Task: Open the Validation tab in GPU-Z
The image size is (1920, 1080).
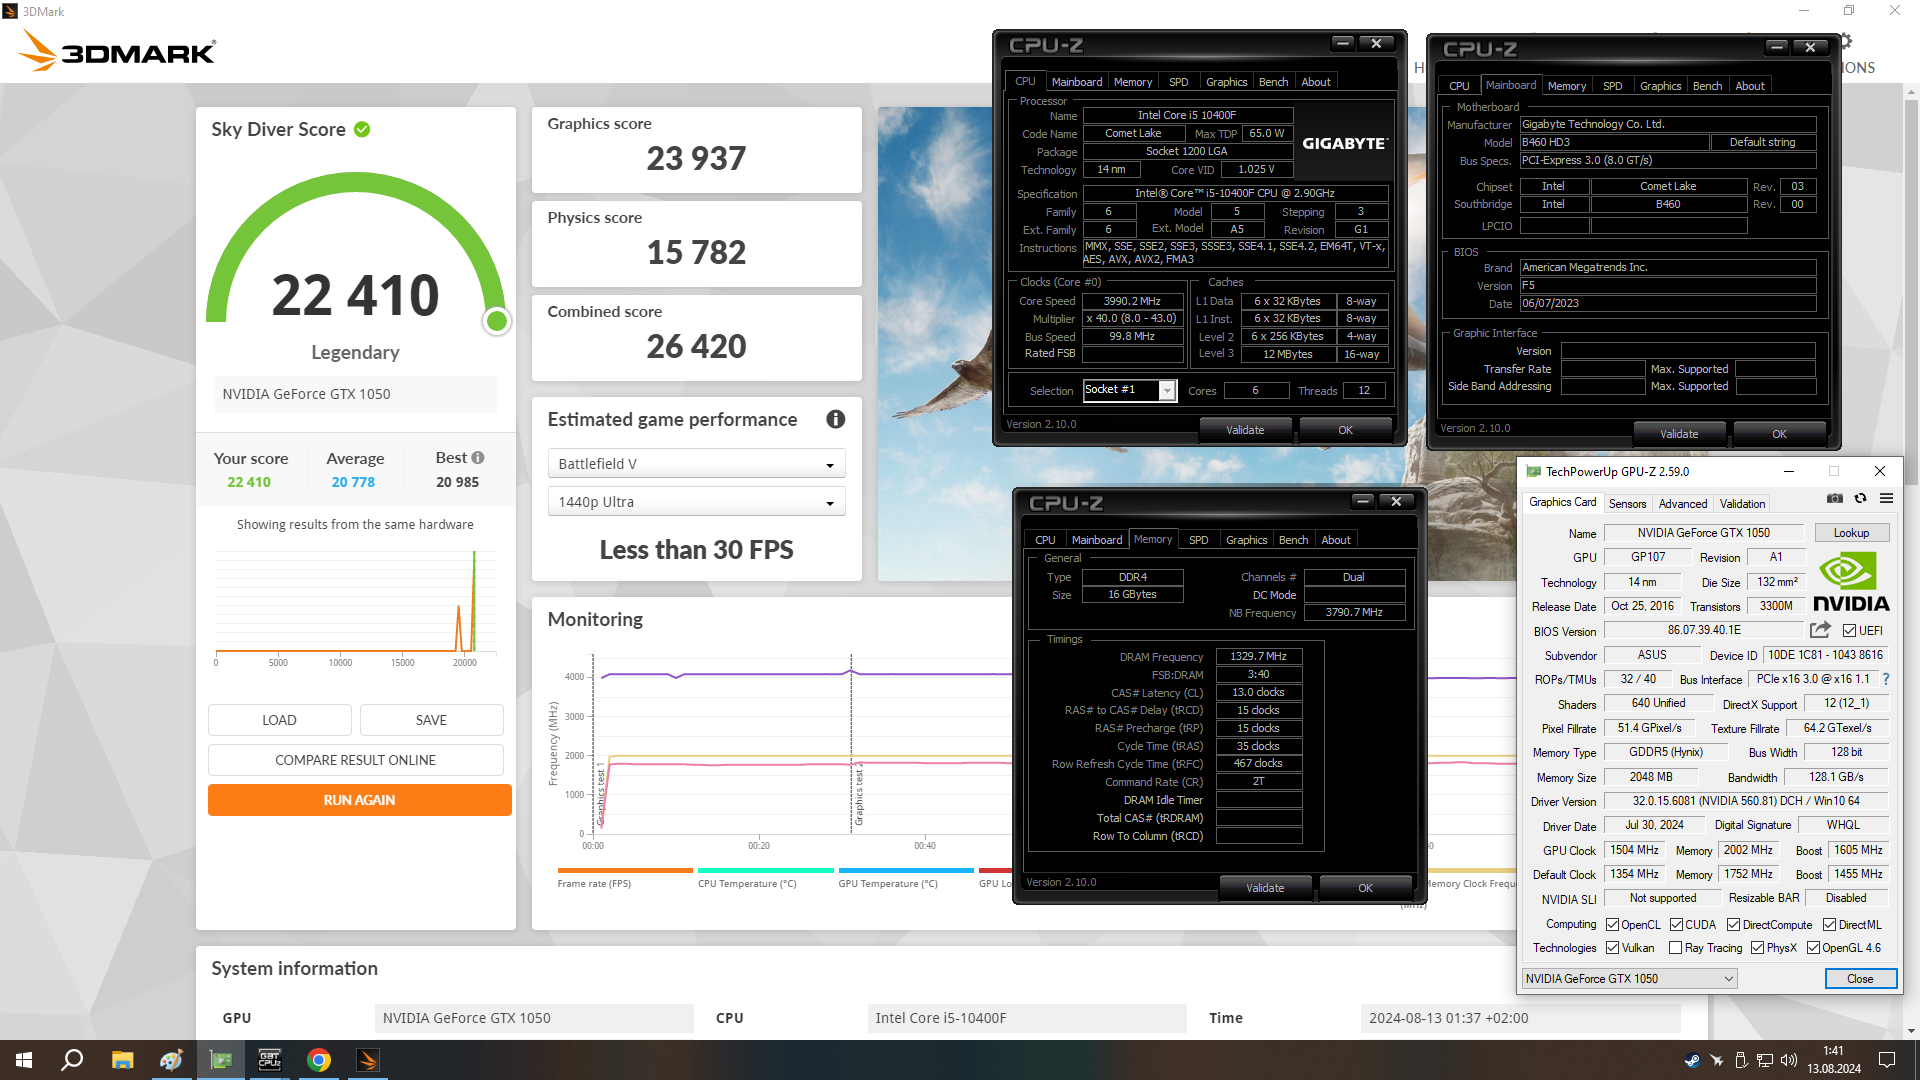Action: (1742, 504)
